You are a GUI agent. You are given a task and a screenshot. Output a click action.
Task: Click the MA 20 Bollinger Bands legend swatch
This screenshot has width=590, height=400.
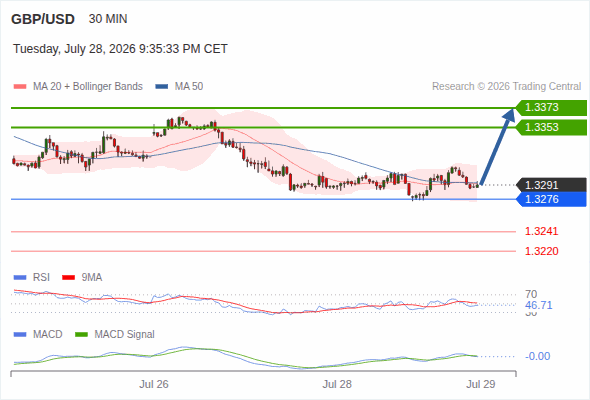(x=20, y=87)
